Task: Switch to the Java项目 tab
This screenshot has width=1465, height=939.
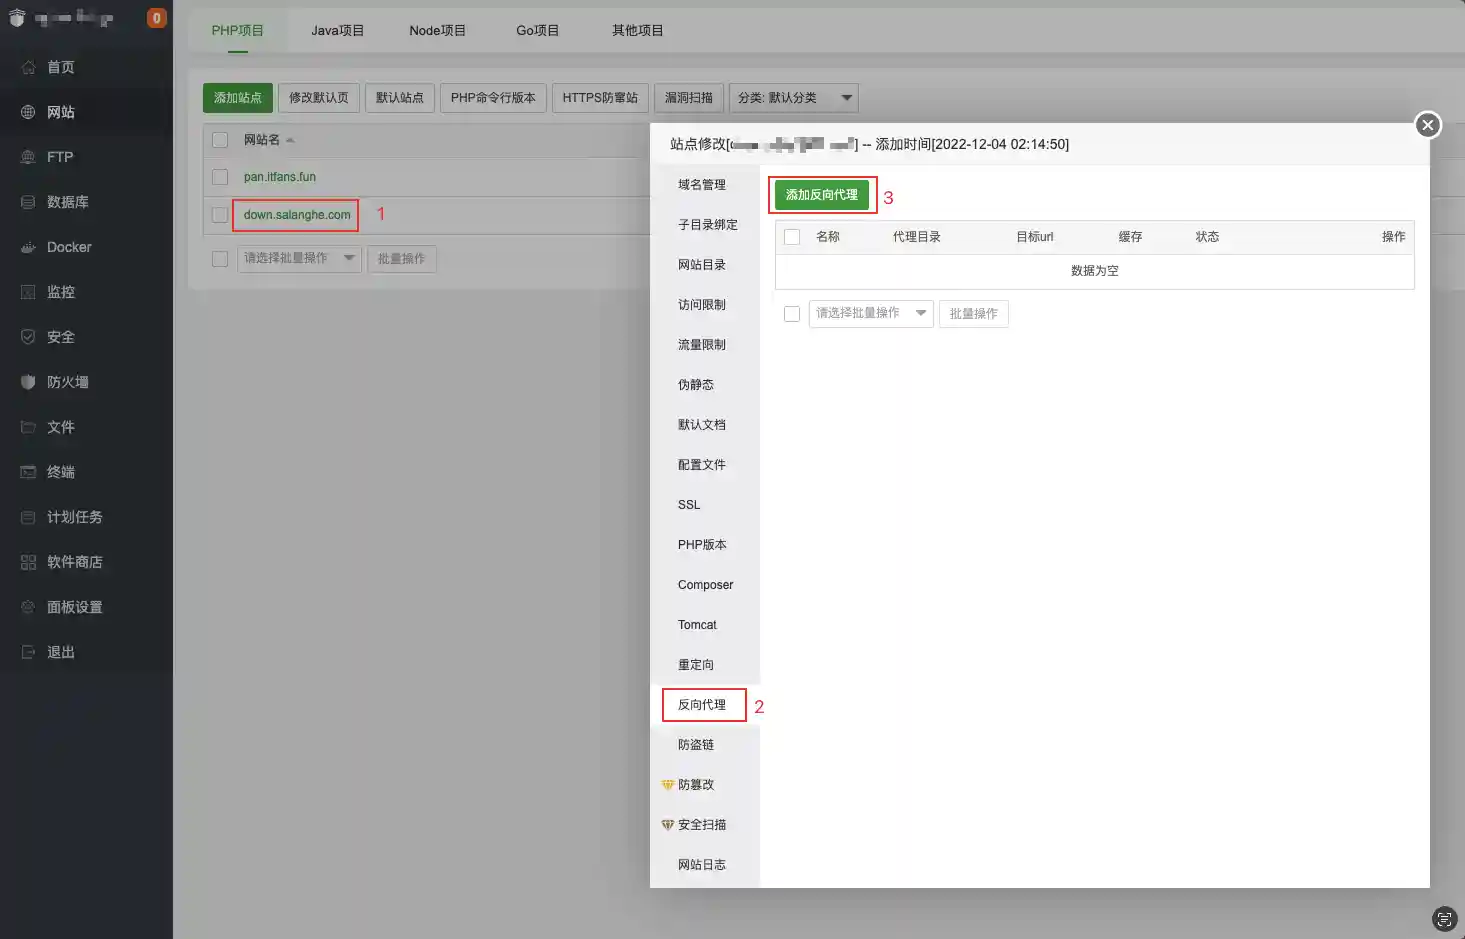Action: pyautogui.click(x=337, y=30)
